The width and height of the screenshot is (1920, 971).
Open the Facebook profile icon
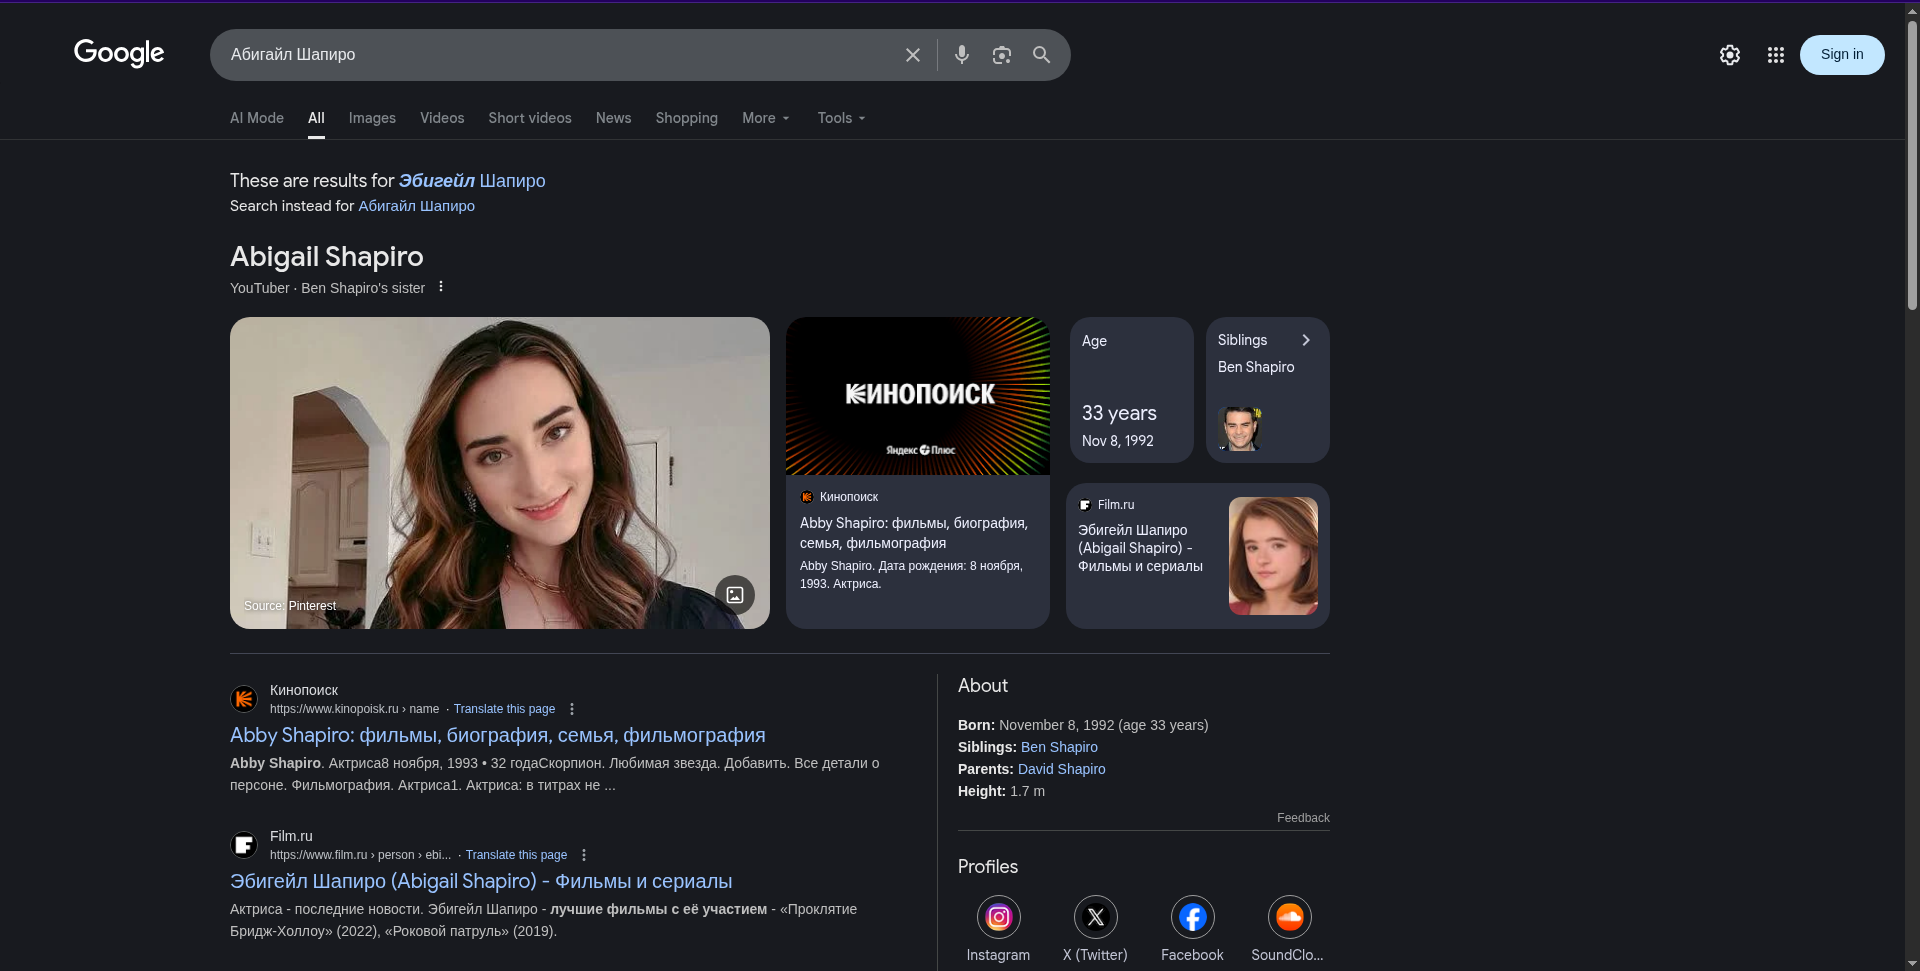pyautogui.click(x=1193, y=917)
